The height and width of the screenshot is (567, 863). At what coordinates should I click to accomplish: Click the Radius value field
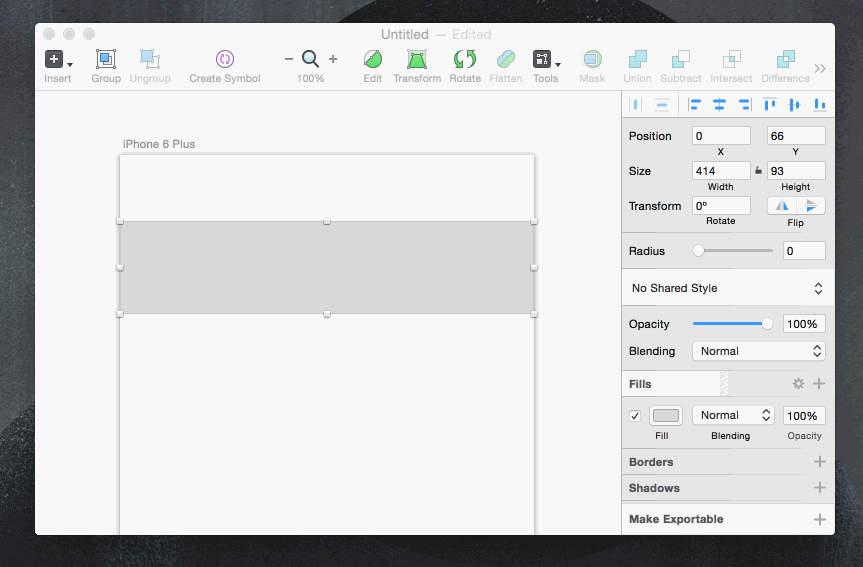(804, 251)
